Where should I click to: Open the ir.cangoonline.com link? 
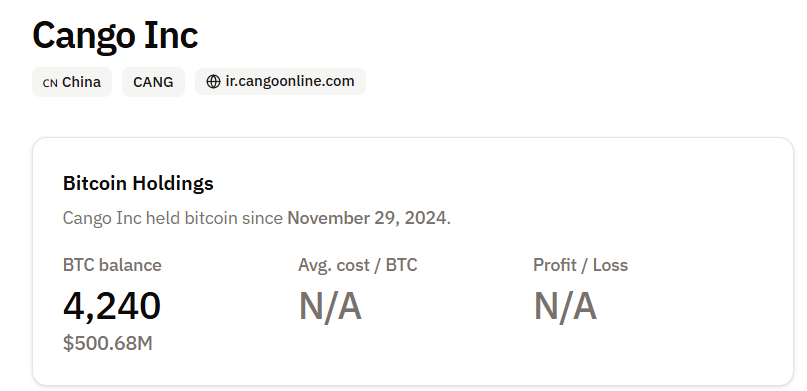(280, 81)
